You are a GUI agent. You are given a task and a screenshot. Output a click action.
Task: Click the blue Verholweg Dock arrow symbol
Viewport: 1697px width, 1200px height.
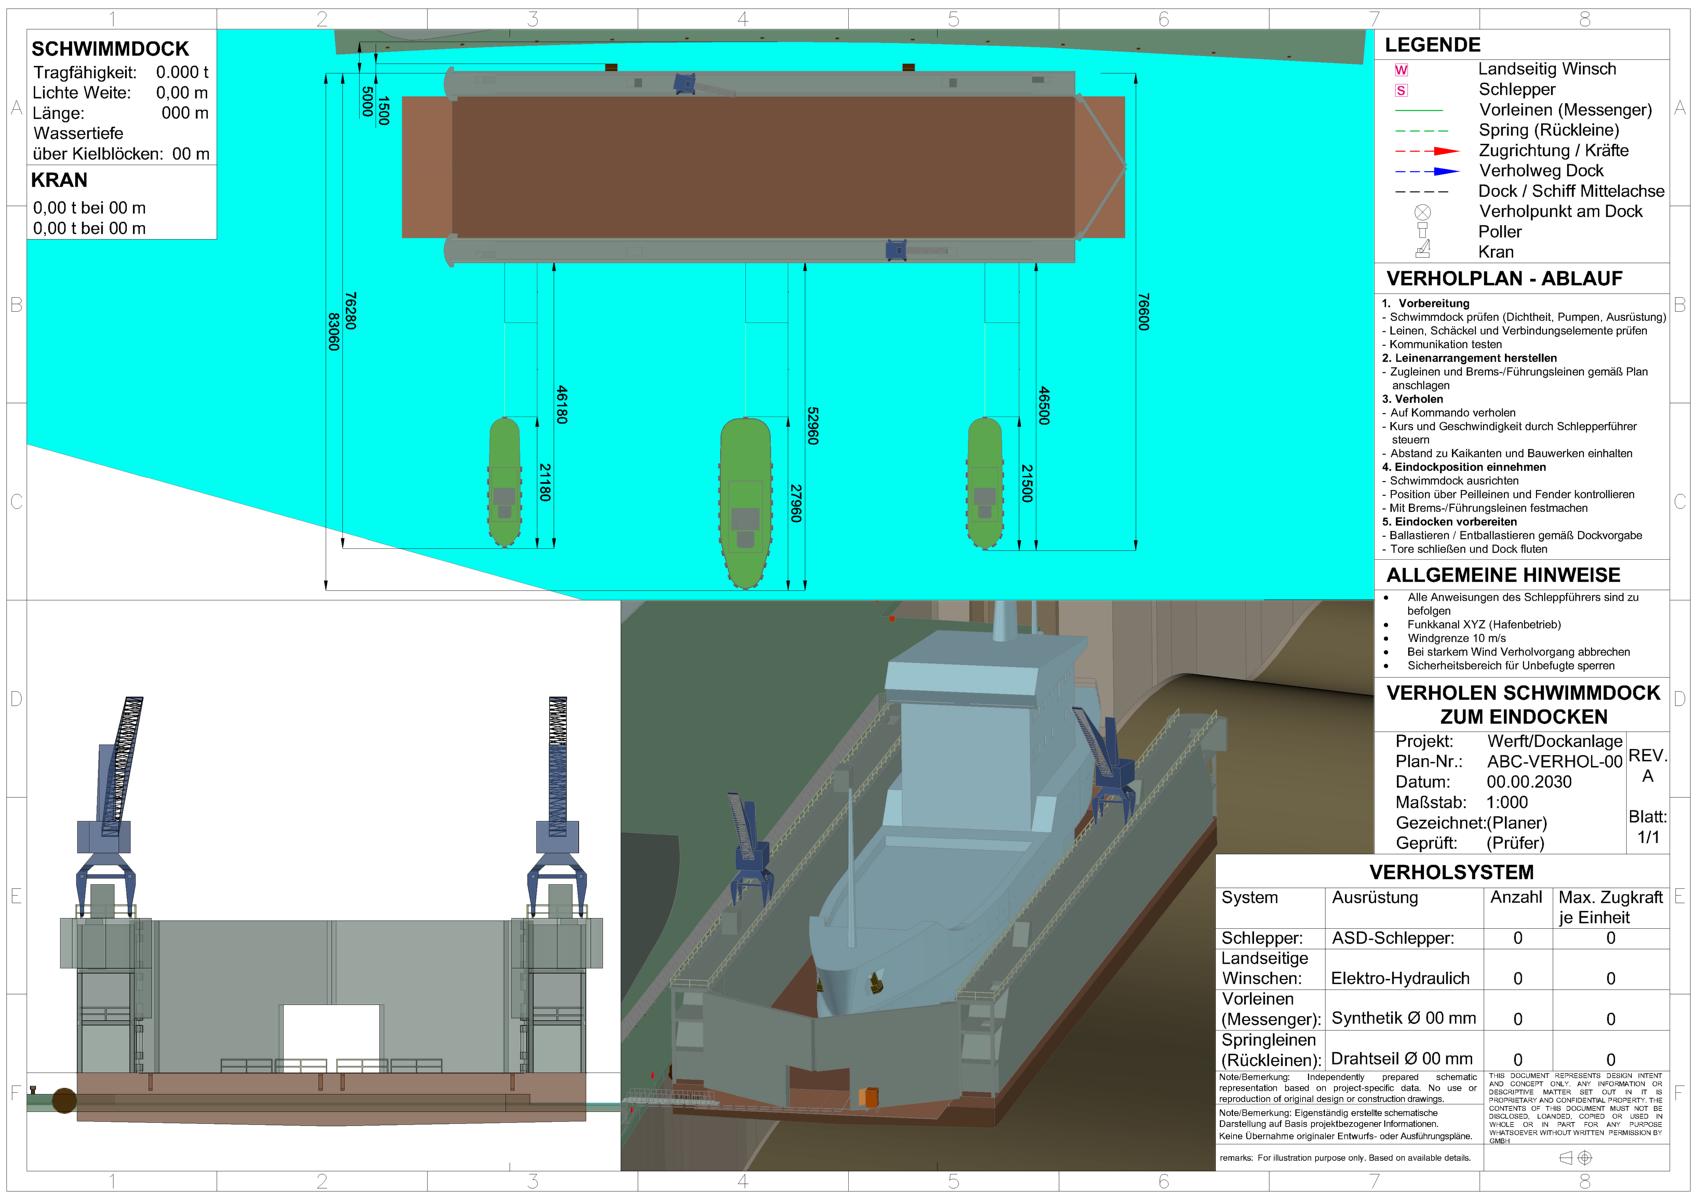coord(1426,171)
